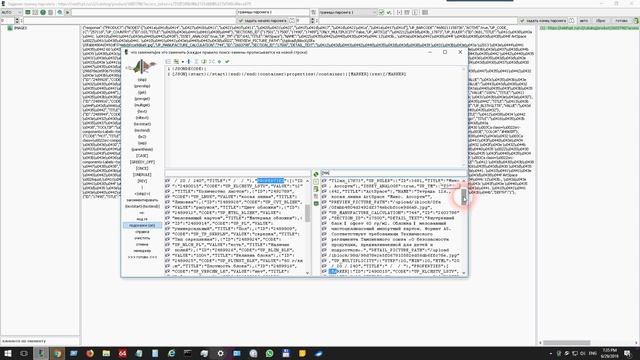Click the magnifier search icon in the main toolbar

[x=60, y=12]
